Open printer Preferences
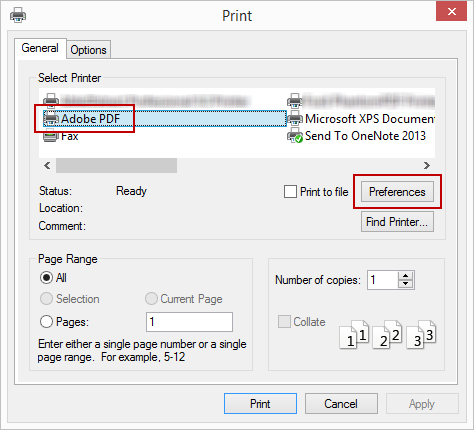Screen dimensions: 474x430 (x=397, y=192)
